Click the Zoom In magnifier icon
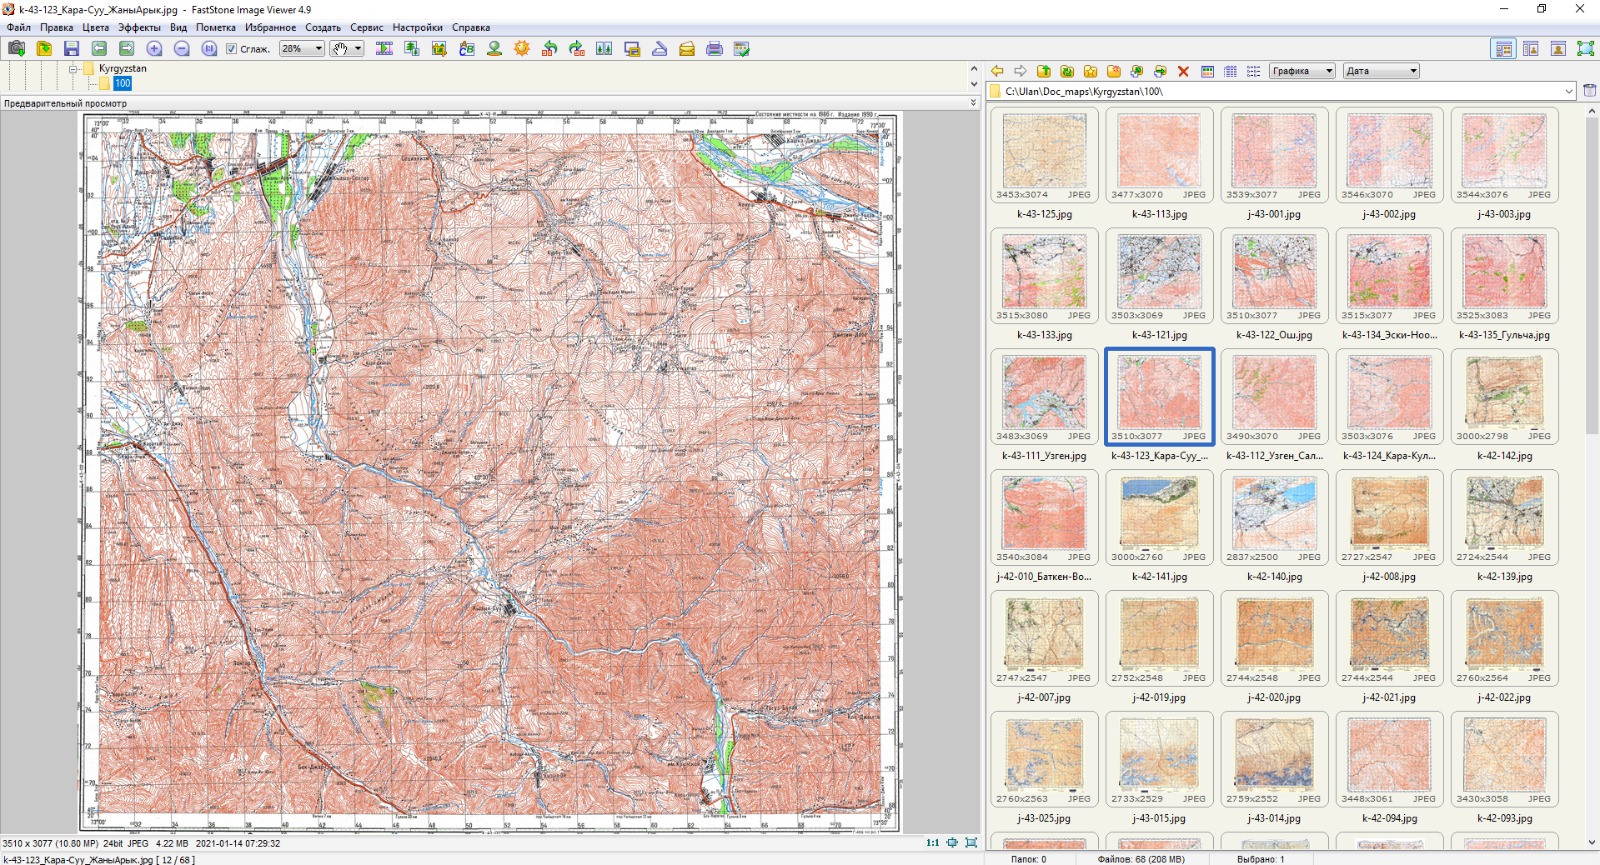The image size is (1600, 865). [154, 48]
